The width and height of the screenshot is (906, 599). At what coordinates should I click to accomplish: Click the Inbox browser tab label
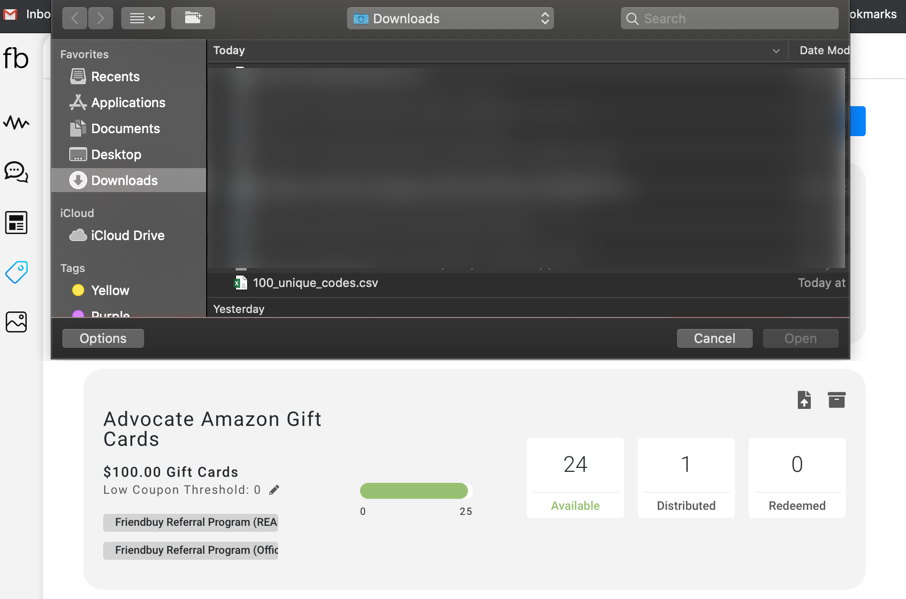point(38,14)
